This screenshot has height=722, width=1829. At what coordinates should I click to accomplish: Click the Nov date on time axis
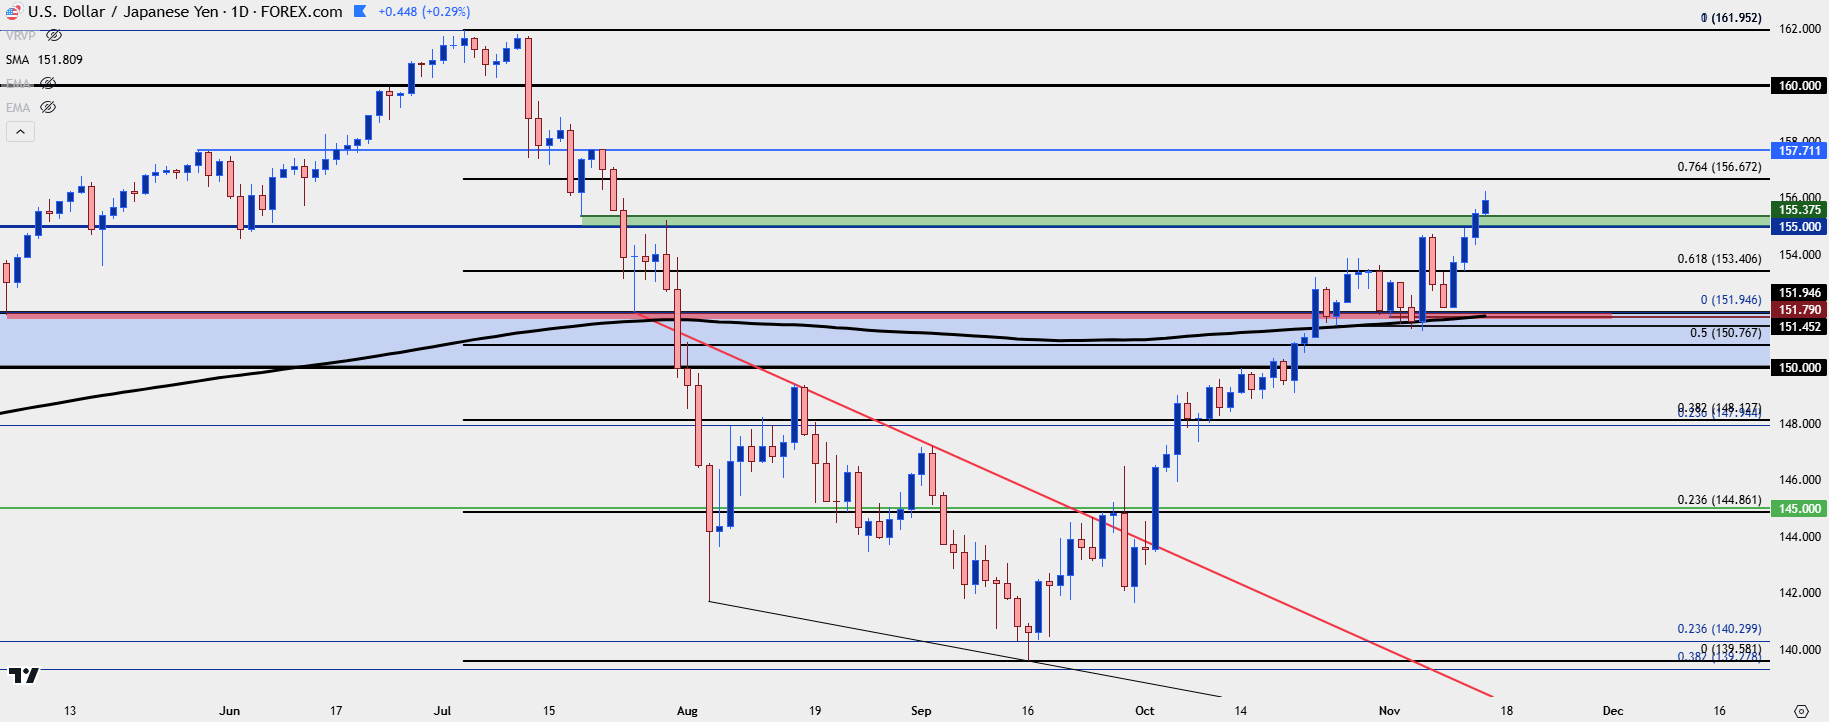1389,711
